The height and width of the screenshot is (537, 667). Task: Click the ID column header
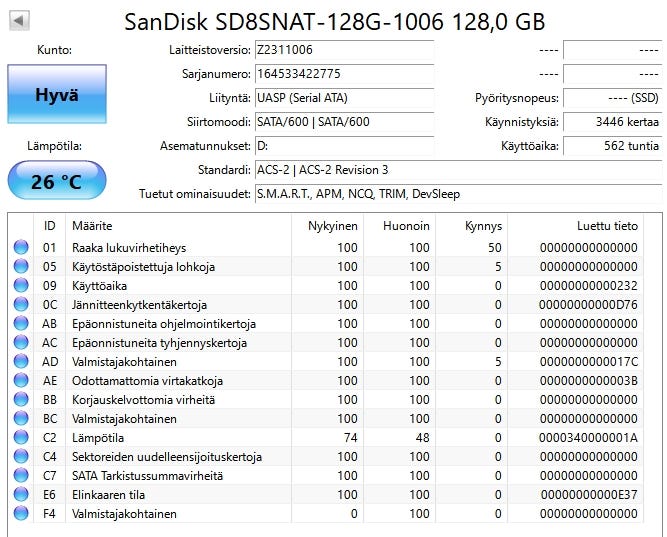click(x=50, y=226)
